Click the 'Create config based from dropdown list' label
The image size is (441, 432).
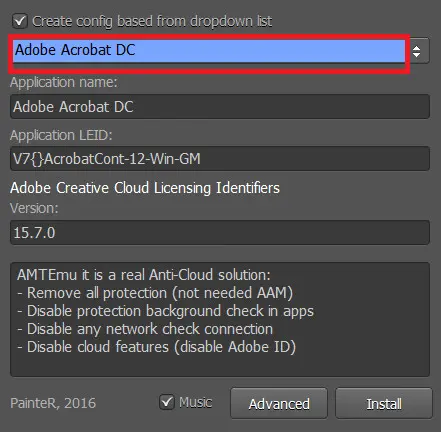[x=152, y=21]
